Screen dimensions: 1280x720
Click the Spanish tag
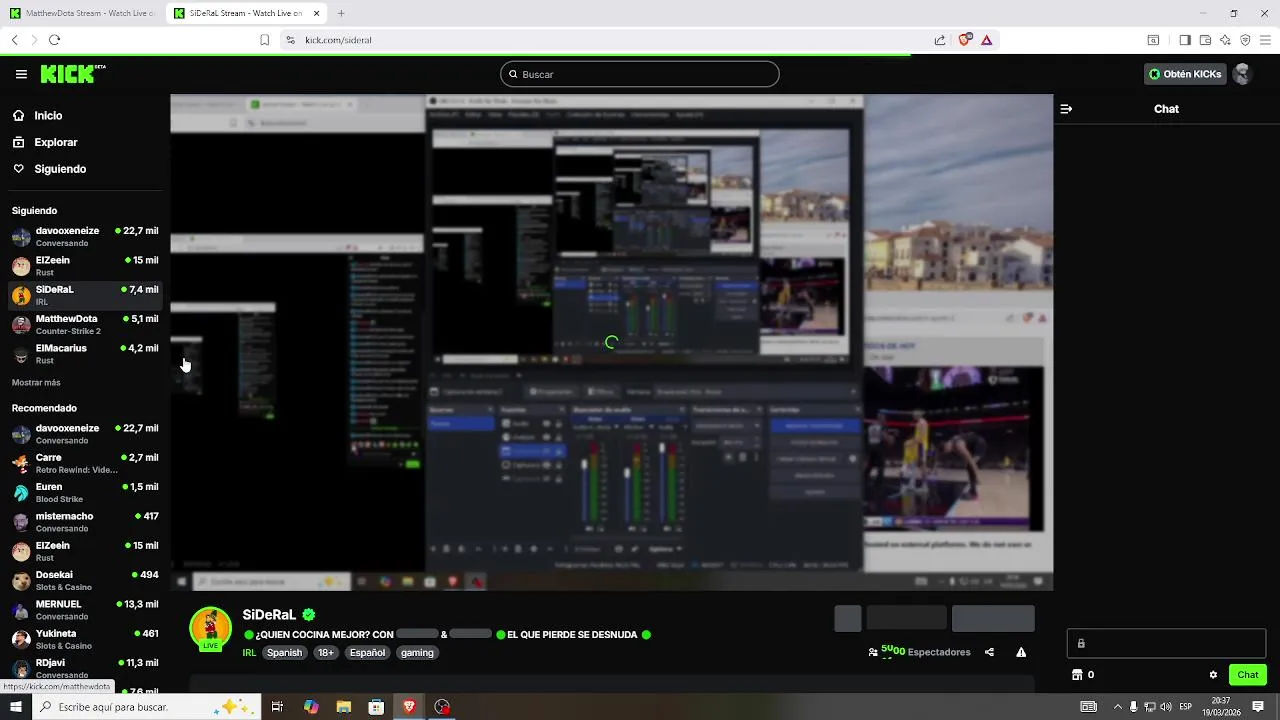coord(284,653)
